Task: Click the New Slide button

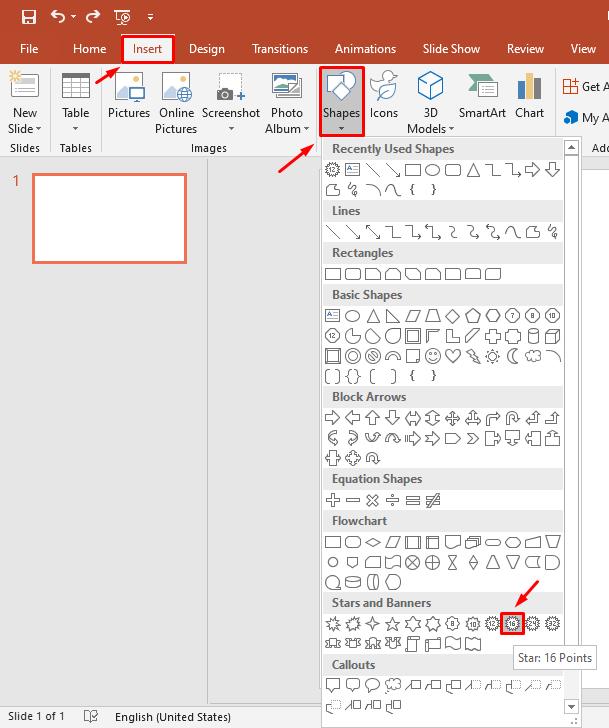Action: 25,102
